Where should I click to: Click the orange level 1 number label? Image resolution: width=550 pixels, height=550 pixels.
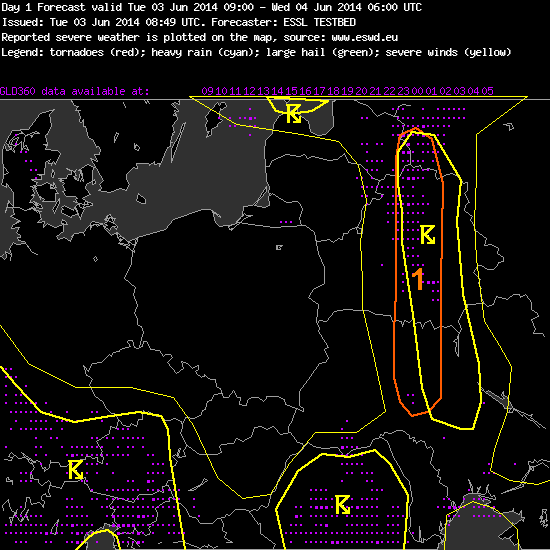coord(418,279)
